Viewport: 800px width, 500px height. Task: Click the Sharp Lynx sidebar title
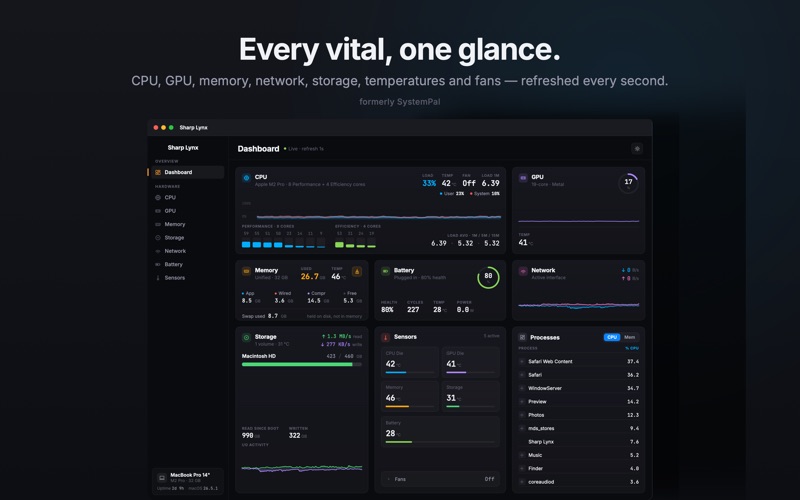point(183,148)
